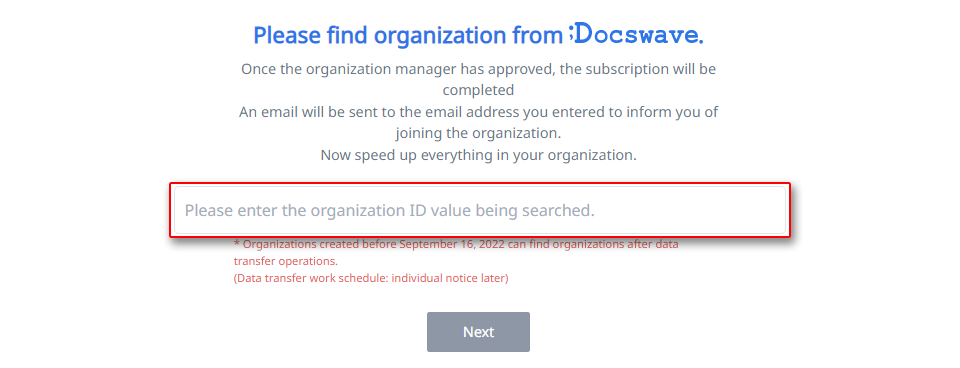Click the 'individual notice later' phrase

pos(448,278)
